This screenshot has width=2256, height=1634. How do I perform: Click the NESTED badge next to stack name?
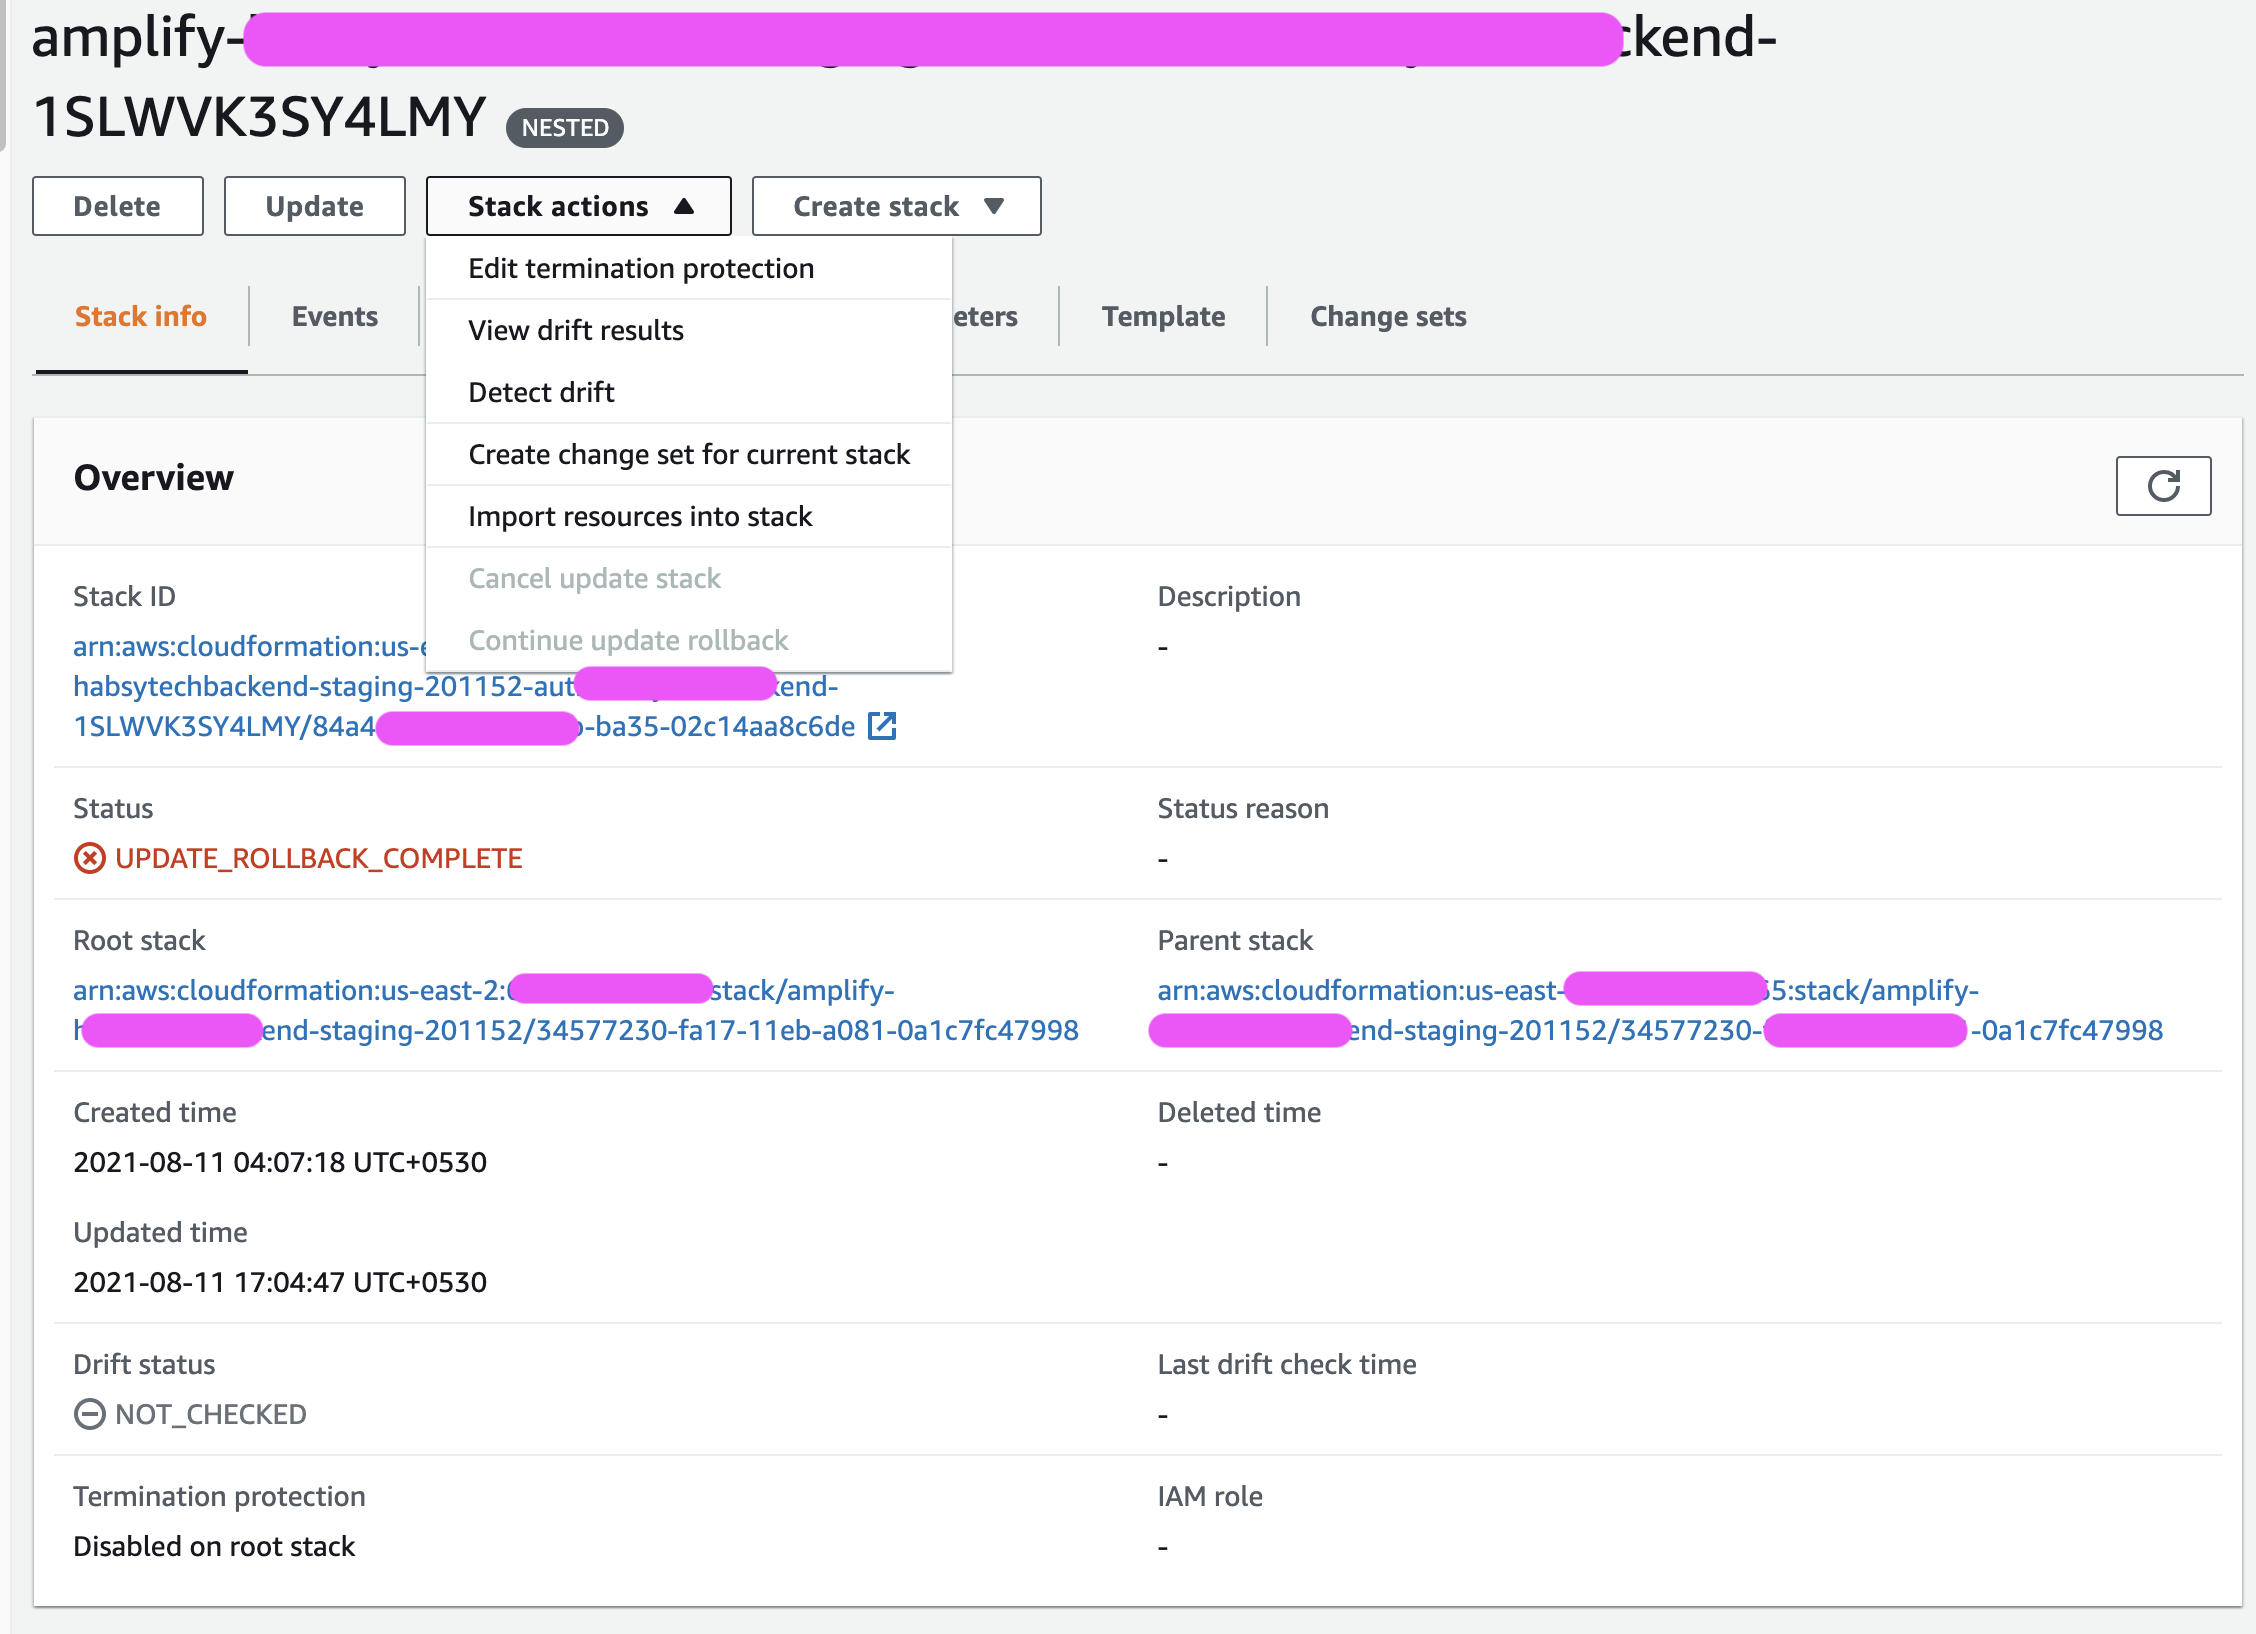[x=565, y=128]
